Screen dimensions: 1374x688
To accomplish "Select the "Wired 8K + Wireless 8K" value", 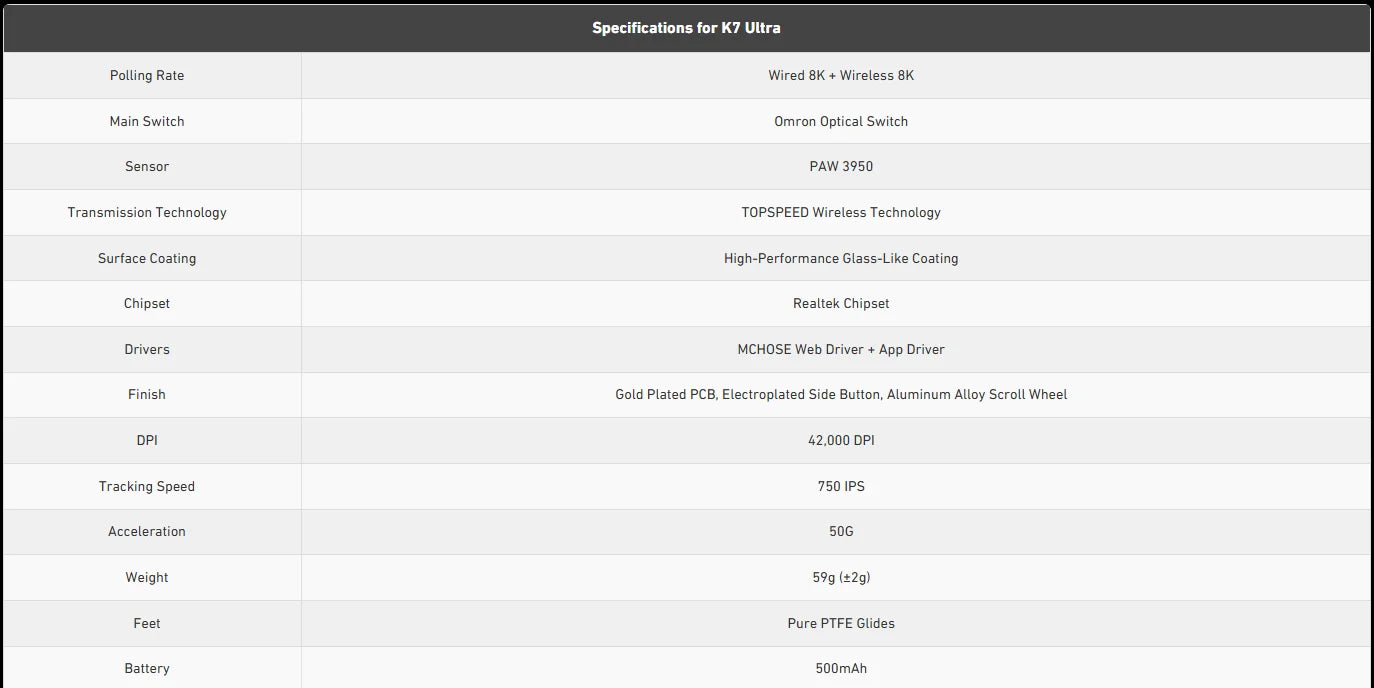I will 841,76.
